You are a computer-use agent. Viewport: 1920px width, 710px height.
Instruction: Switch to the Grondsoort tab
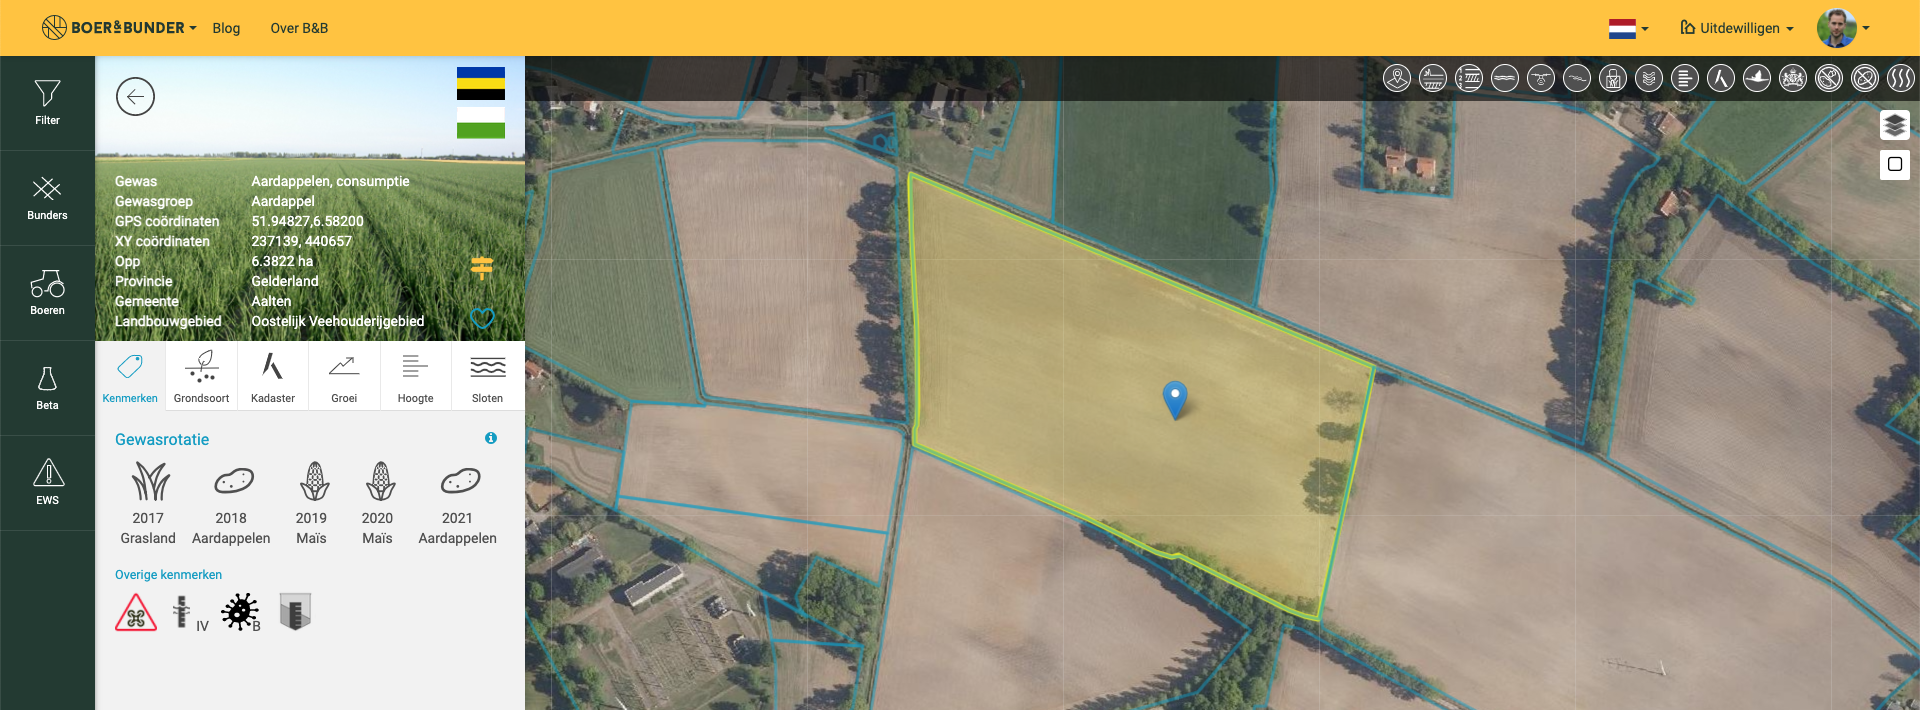201,377
